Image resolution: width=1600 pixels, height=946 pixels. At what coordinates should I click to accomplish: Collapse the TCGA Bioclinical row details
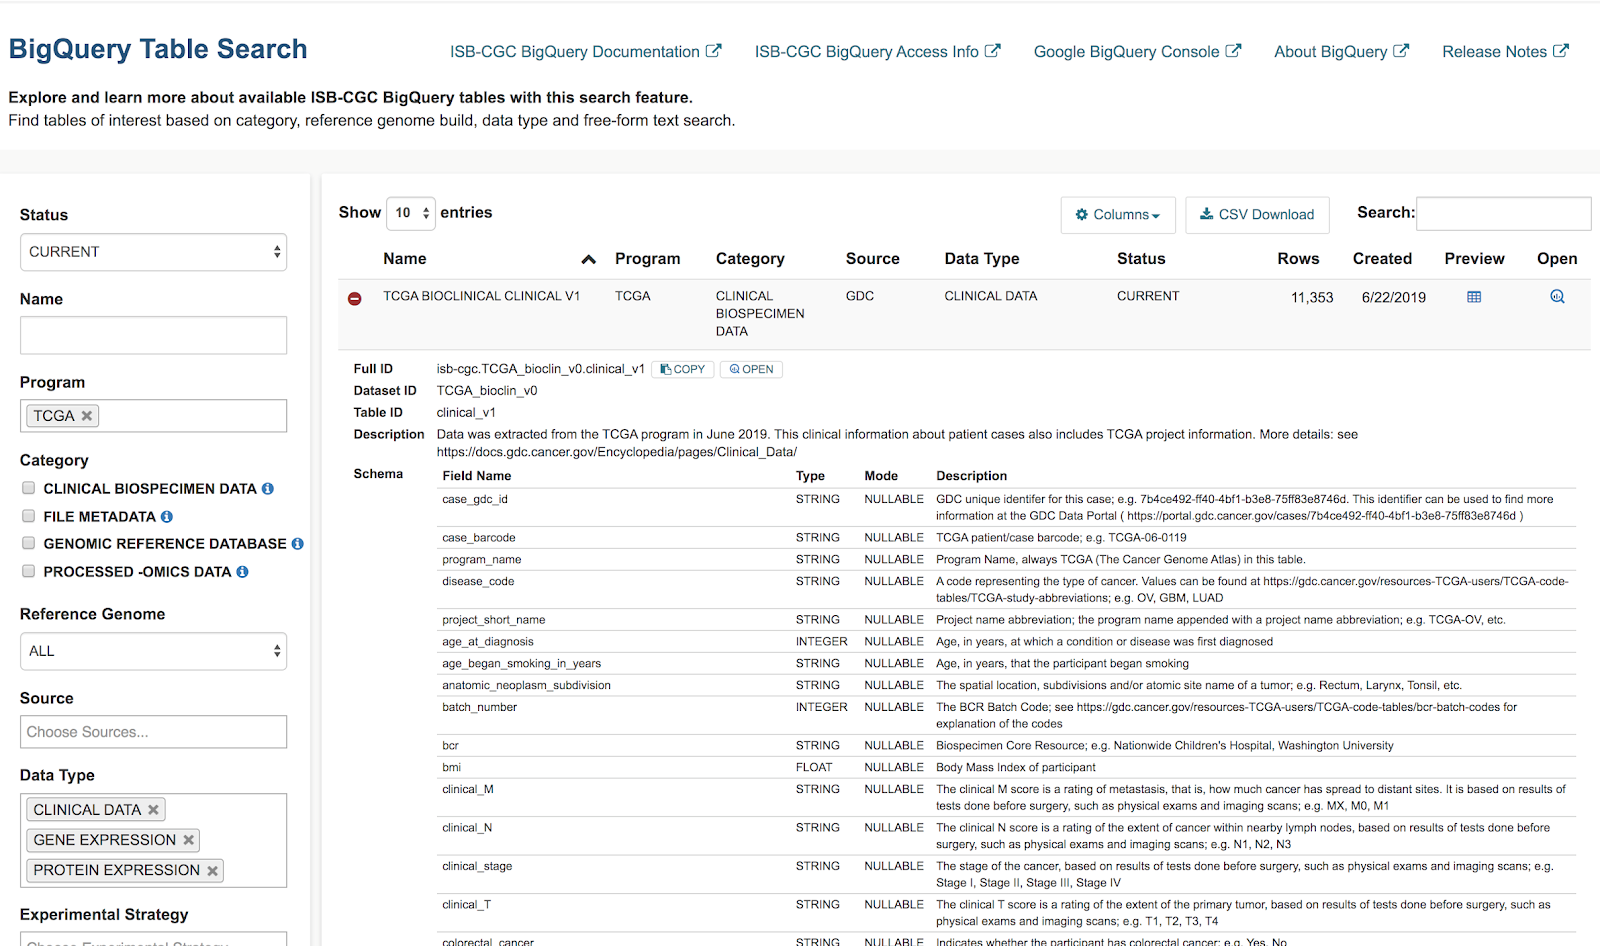[x=354, y=298]
